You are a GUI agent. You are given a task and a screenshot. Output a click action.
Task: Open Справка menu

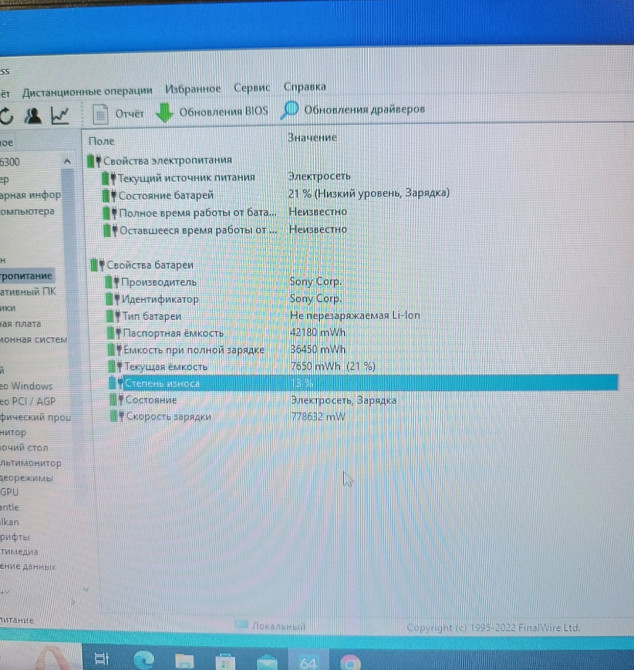305,86
